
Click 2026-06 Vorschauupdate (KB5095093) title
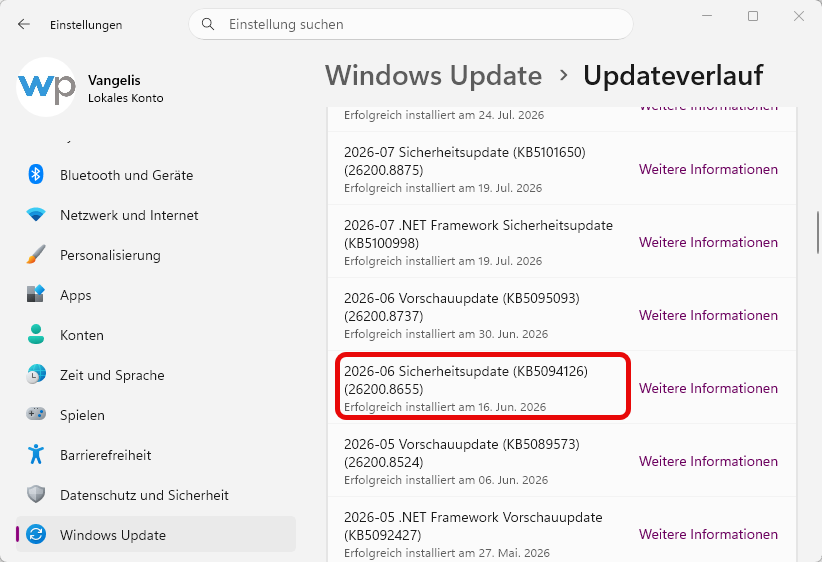462,307
